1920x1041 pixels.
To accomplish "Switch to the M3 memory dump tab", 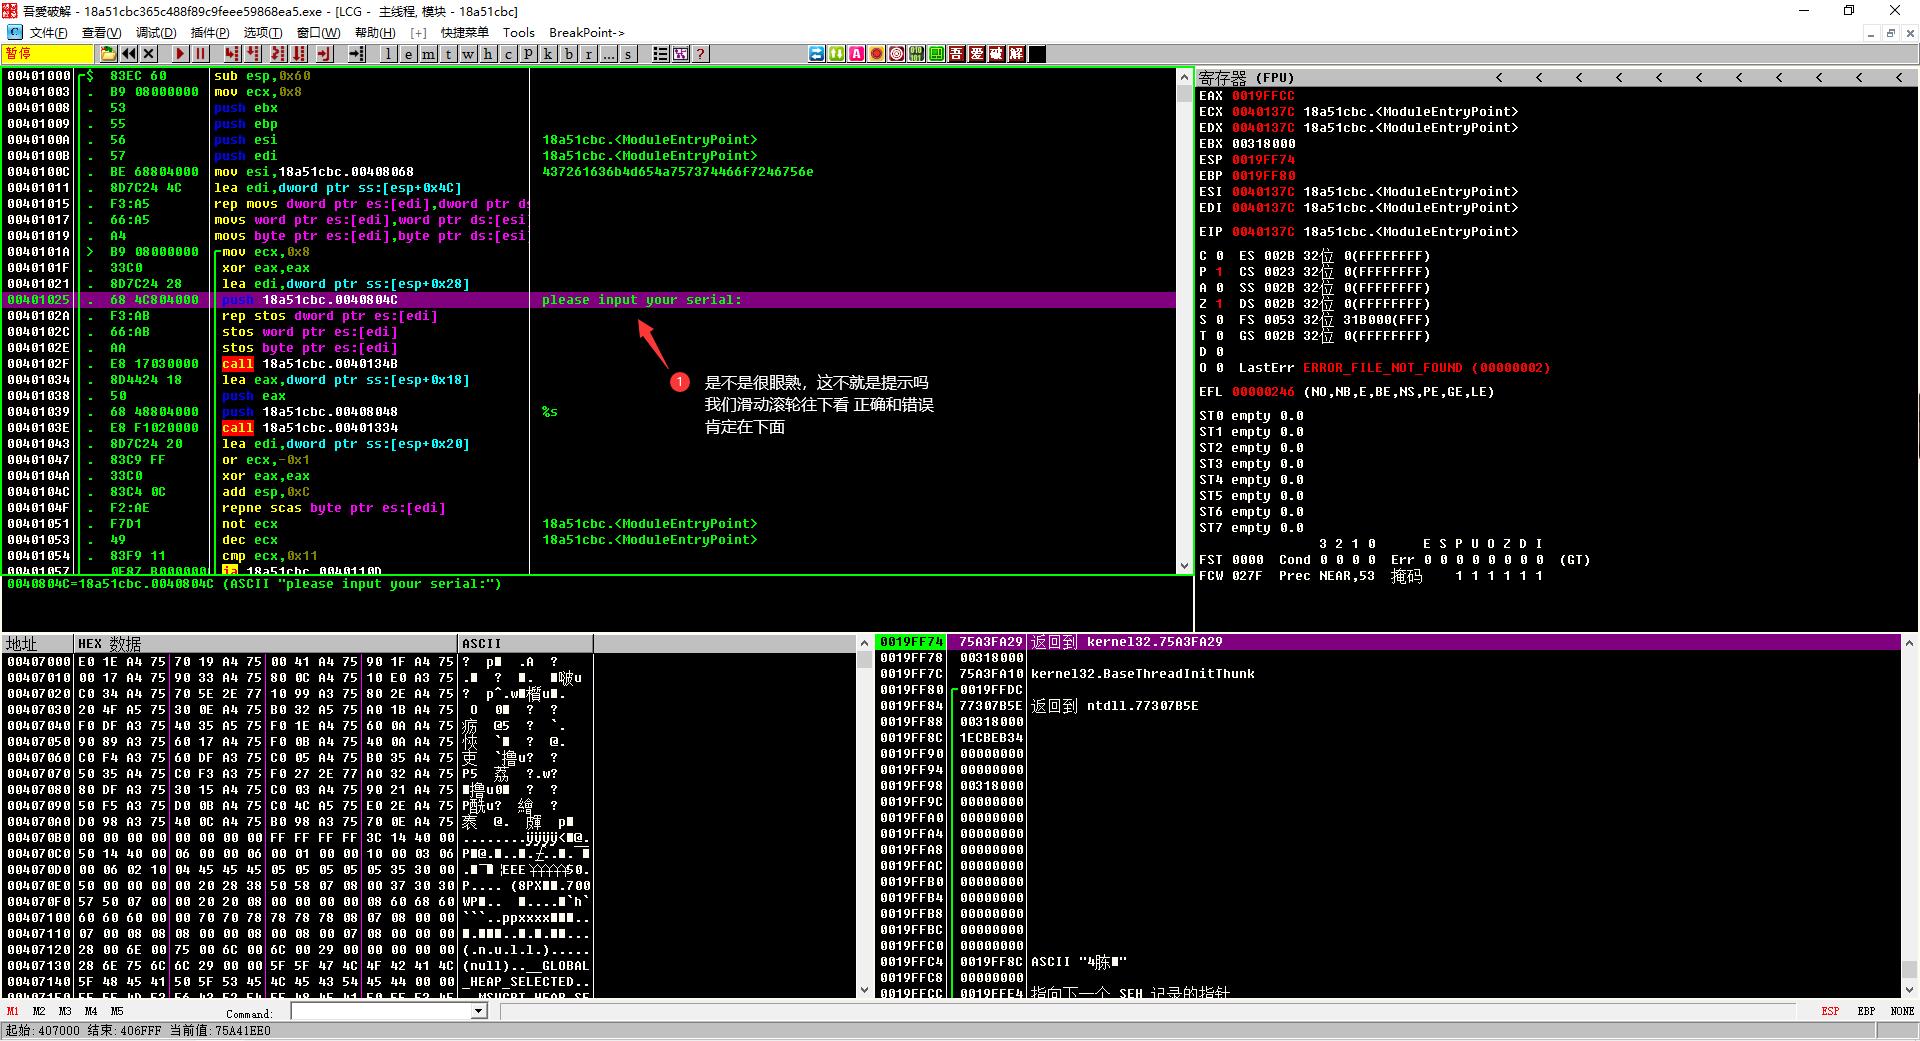I will tap(65, 1011).
